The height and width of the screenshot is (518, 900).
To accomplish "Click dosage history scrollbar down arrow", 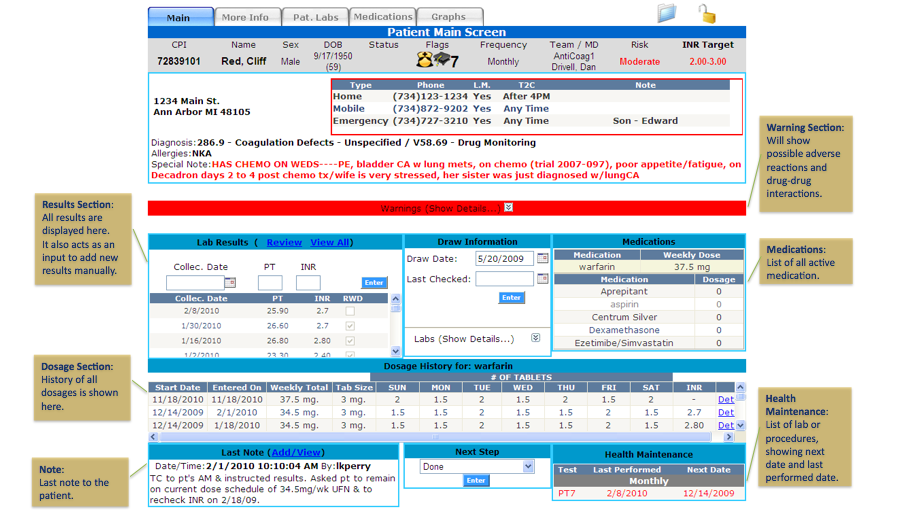I will (x=740, y=426).
